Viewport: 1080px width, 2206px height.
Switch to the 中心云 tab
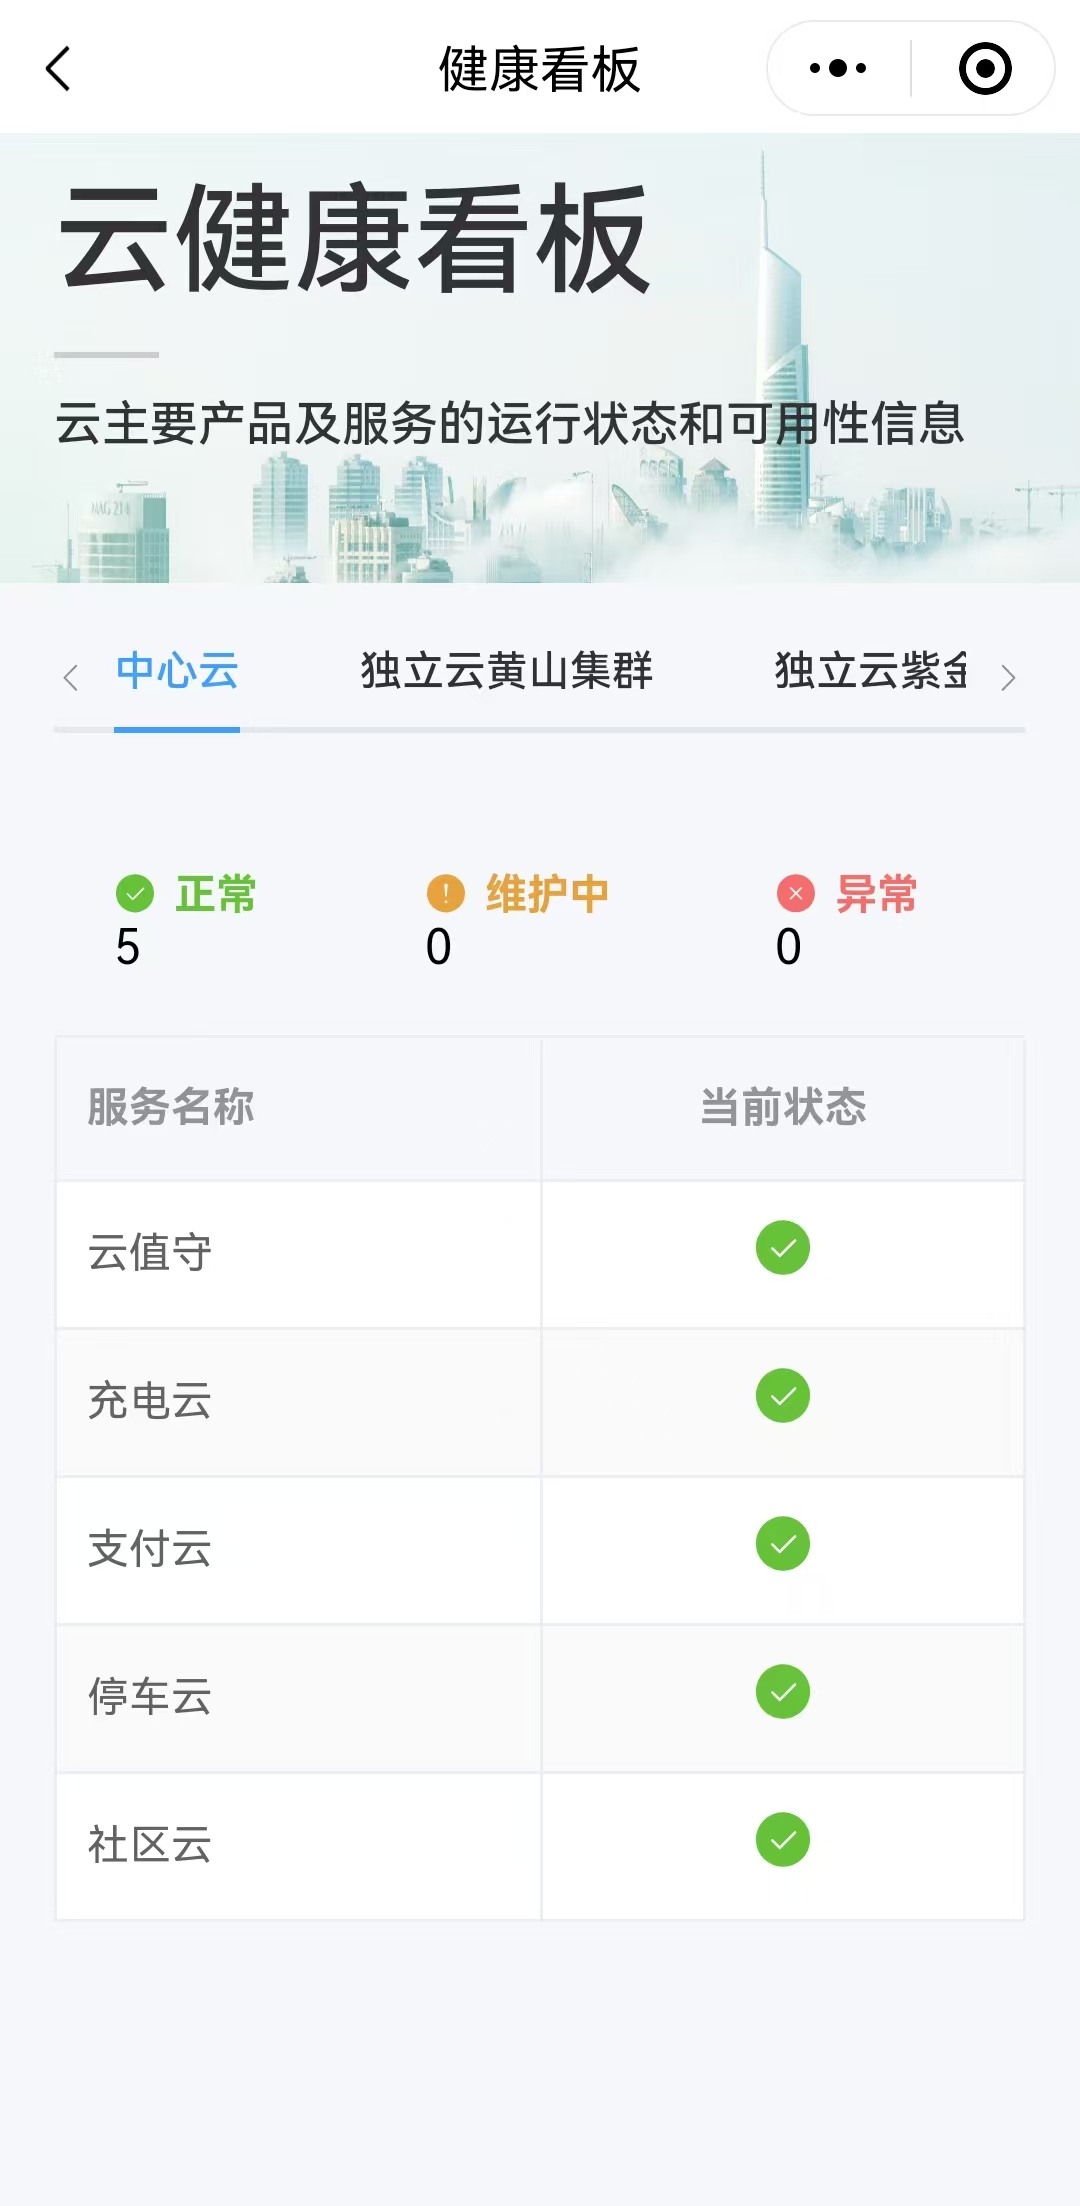(177, 671)
